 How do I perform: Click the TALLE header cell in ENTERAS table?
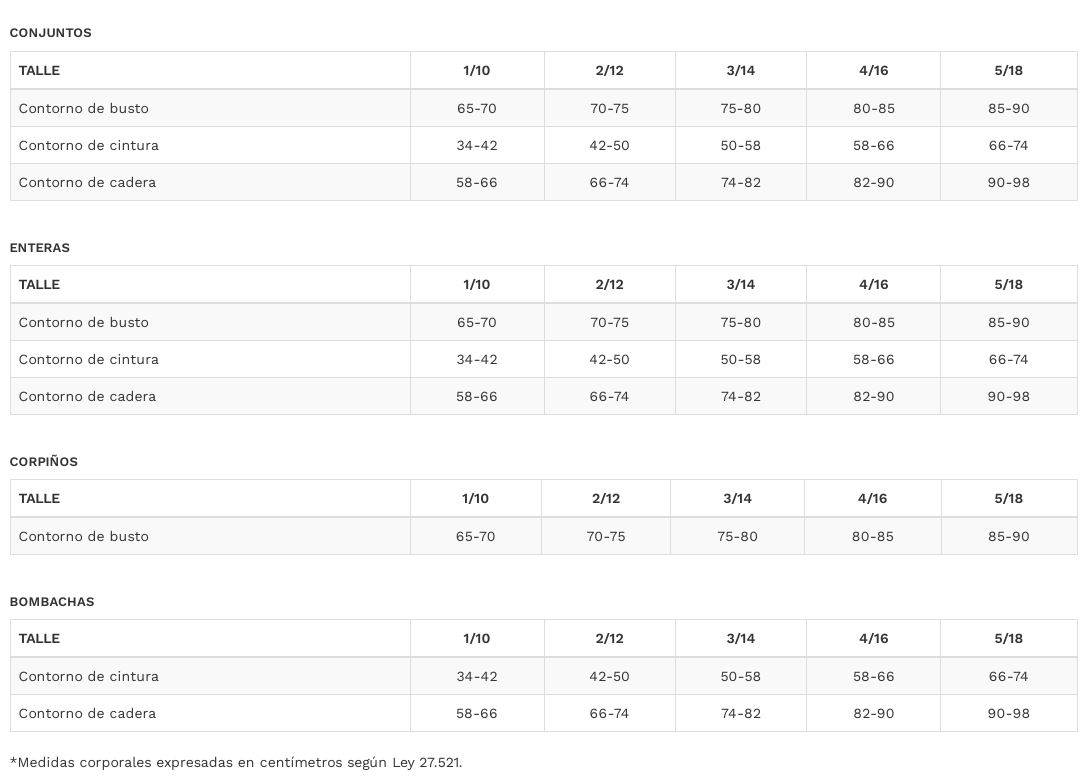pos(39,284)
